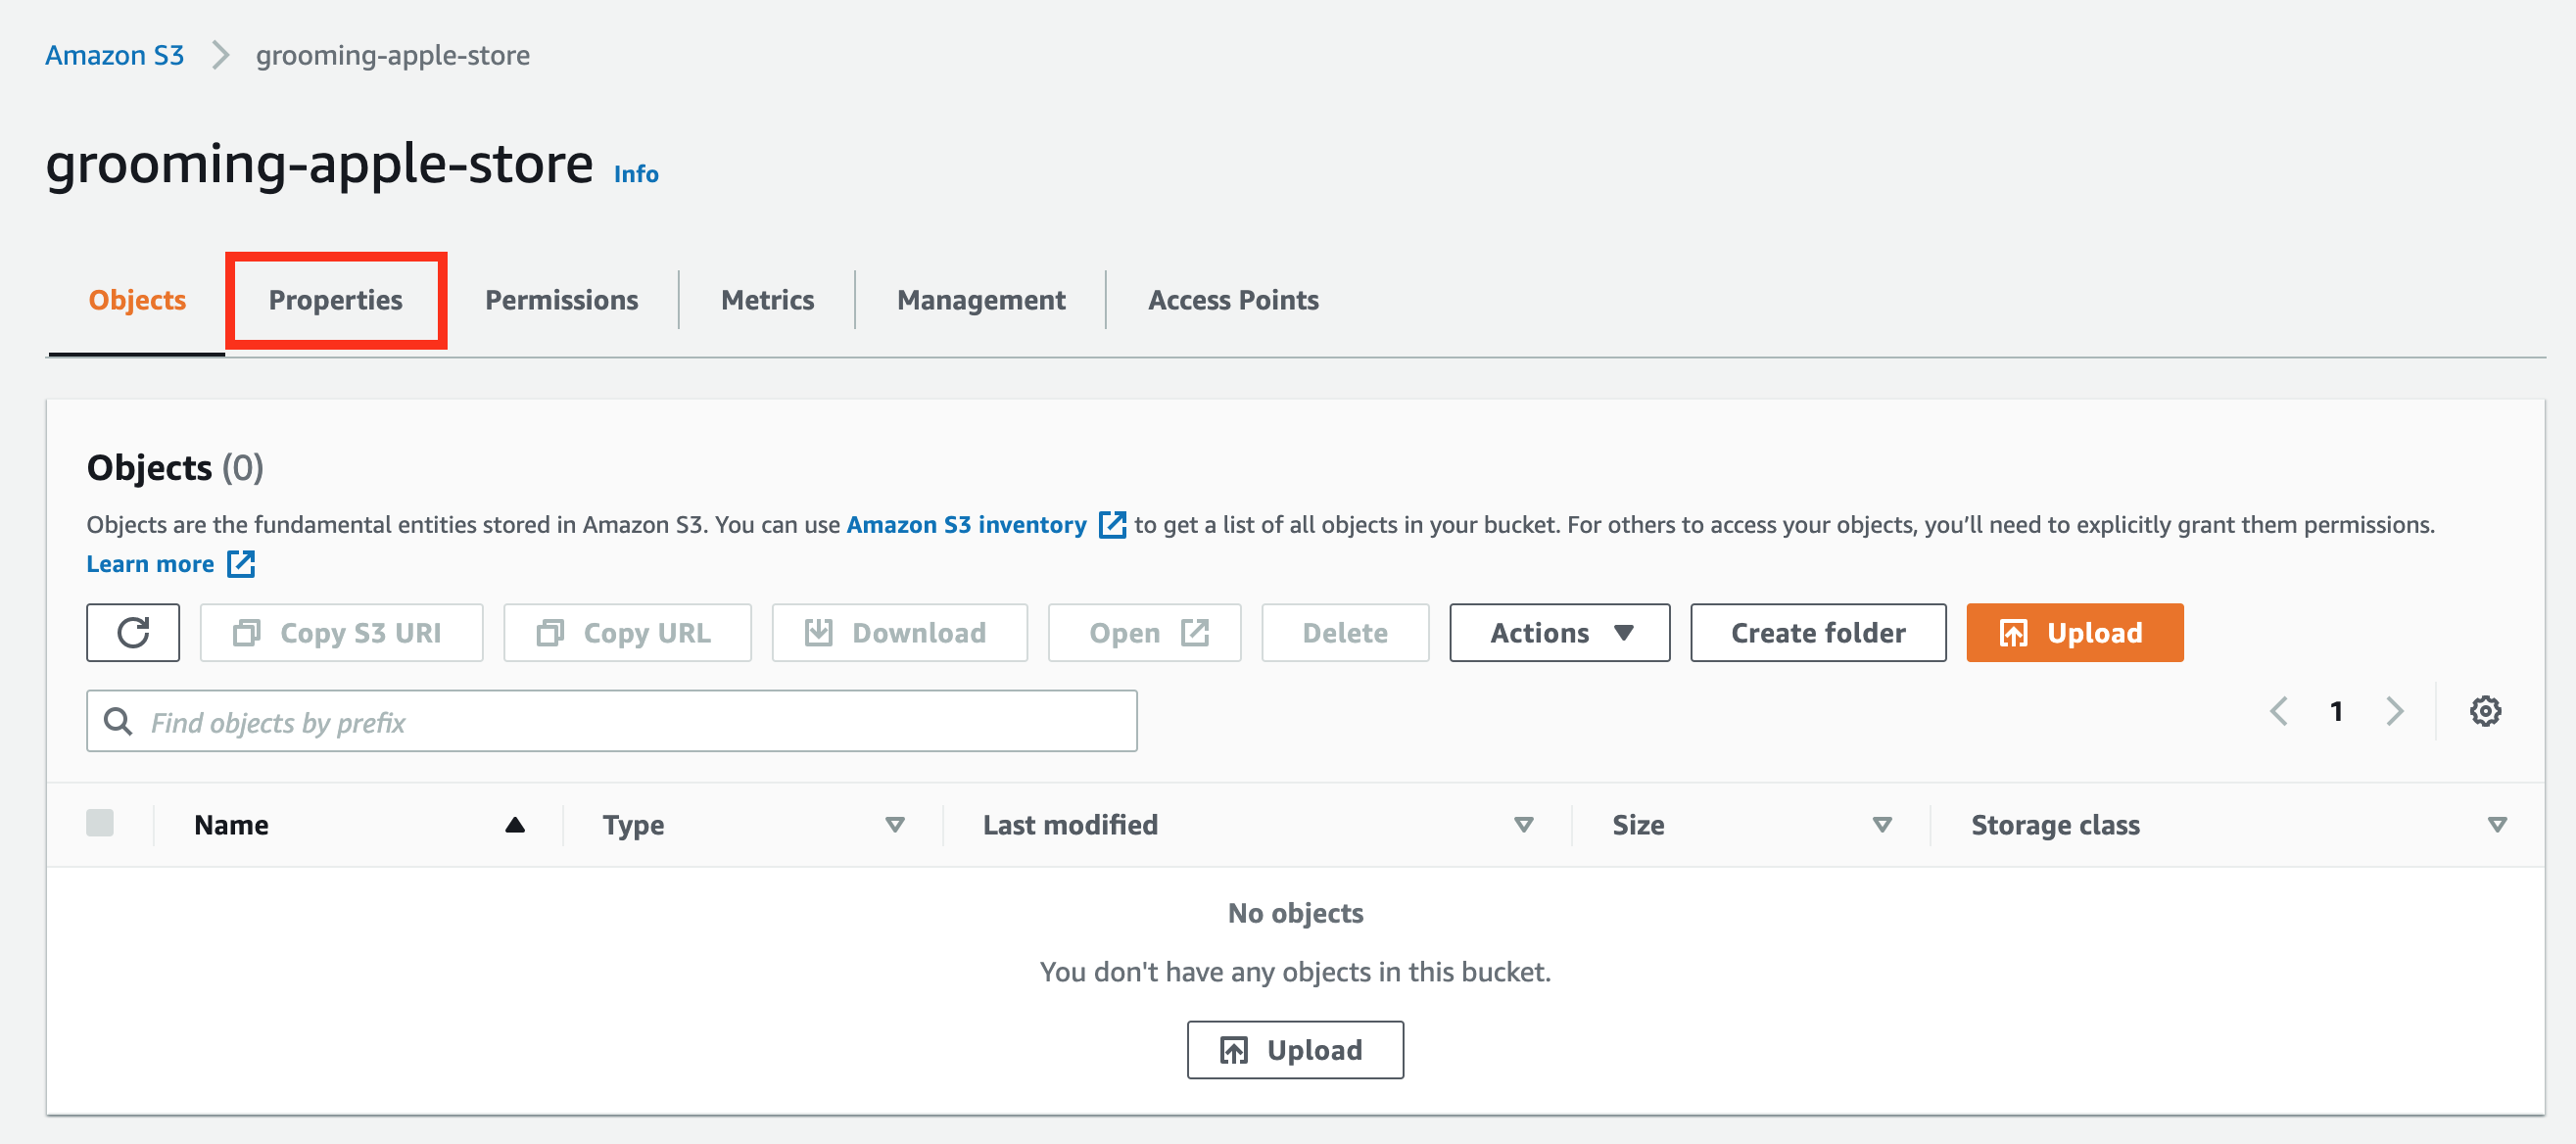The image size is (2576, 1144).
Task: Sort by Type column arrow
Action: (894, 825)
